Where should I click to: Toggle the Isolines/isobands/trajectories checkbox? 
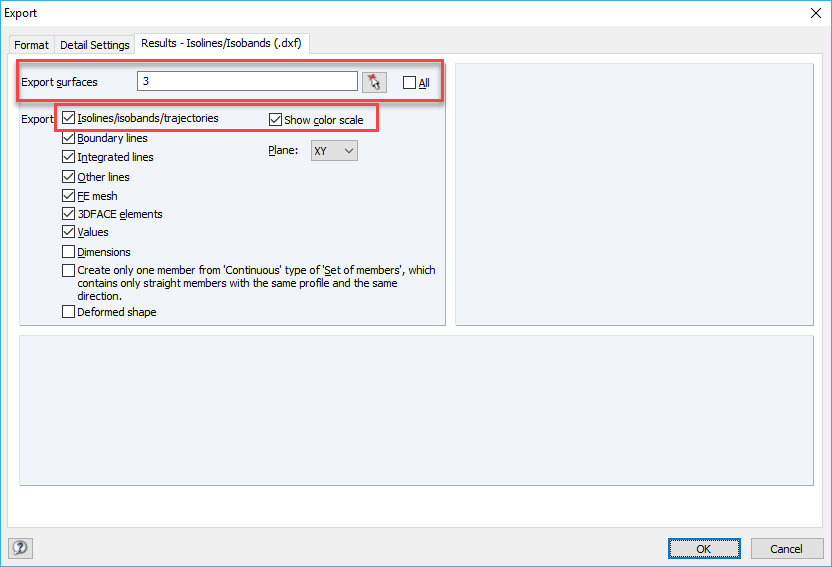pyautogui.click(x=68, y=118)
